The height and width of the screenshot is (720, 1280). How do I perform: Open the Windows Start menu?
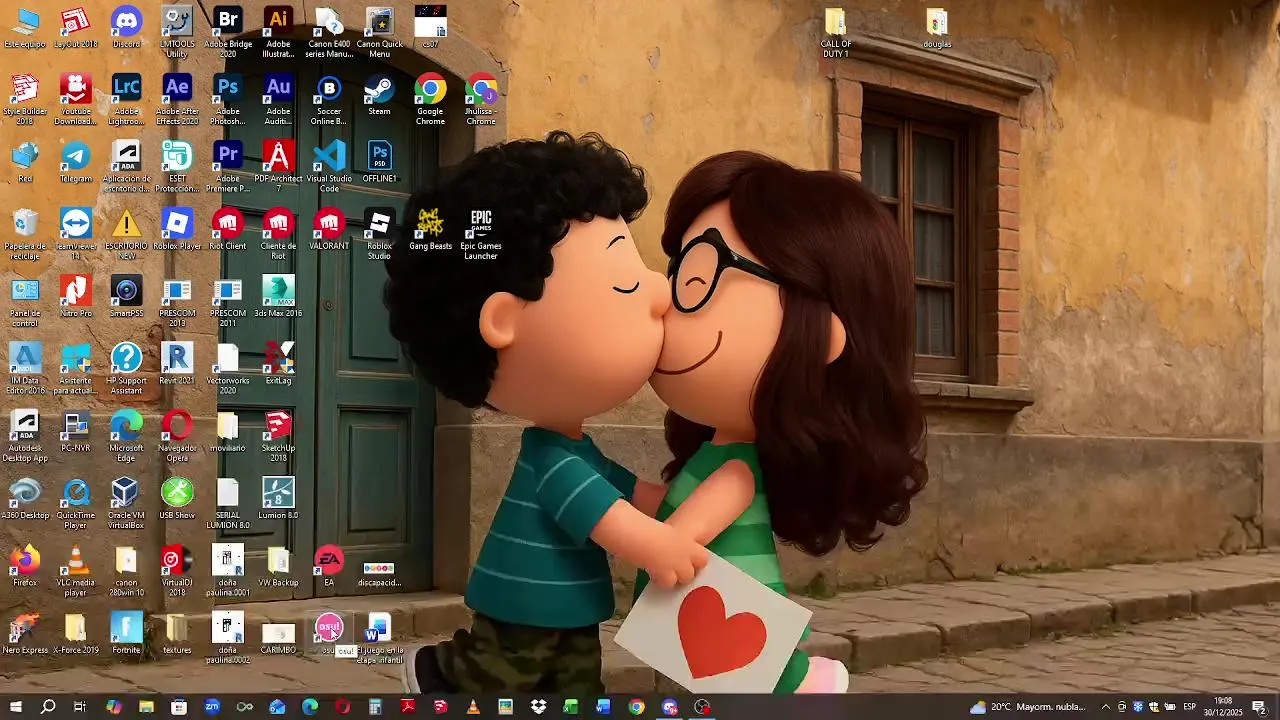coord(16,707)
